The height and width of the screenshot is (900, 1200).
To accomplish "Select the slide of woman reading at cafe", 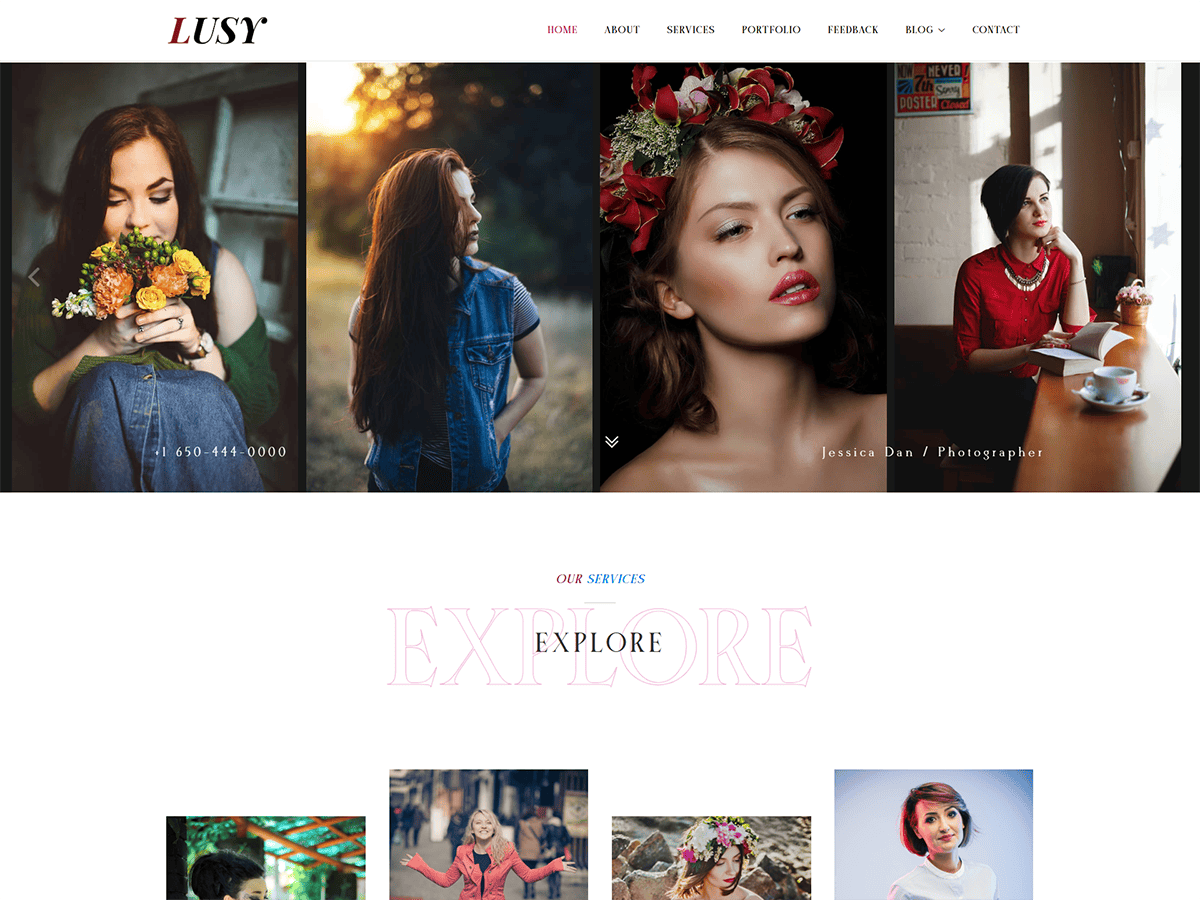I will click(x=1037, y=277).
